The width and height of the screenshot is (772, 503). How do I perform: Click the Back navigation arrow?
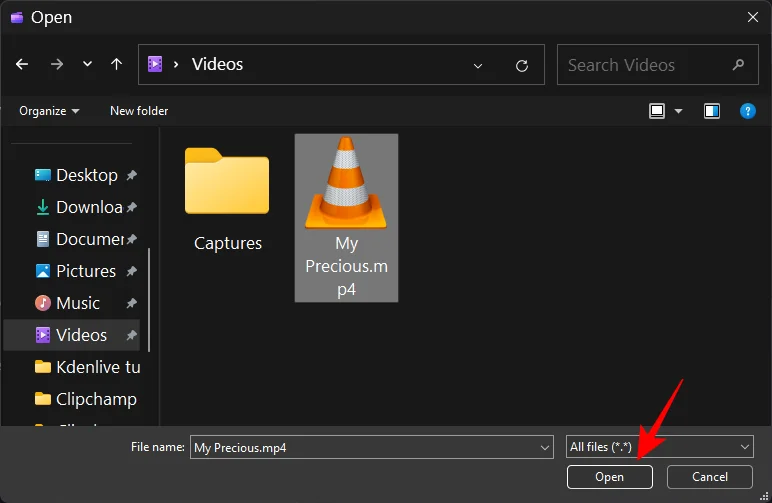tap(22, 64)
